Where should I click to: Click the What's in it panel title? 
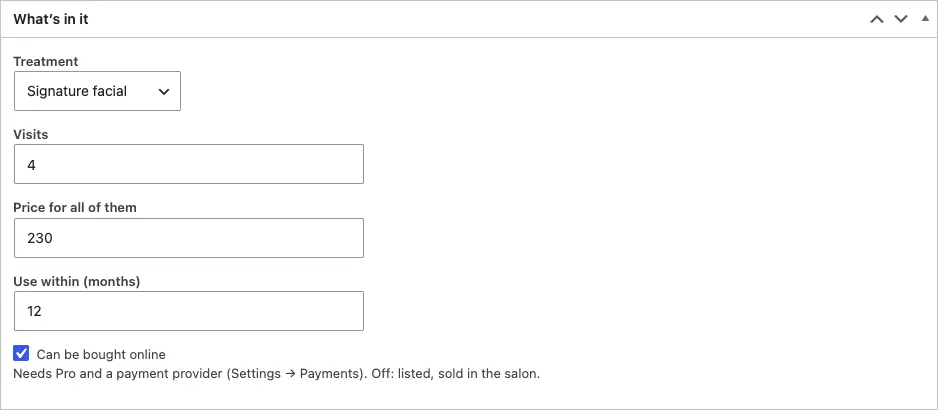[x=51, y=19]
